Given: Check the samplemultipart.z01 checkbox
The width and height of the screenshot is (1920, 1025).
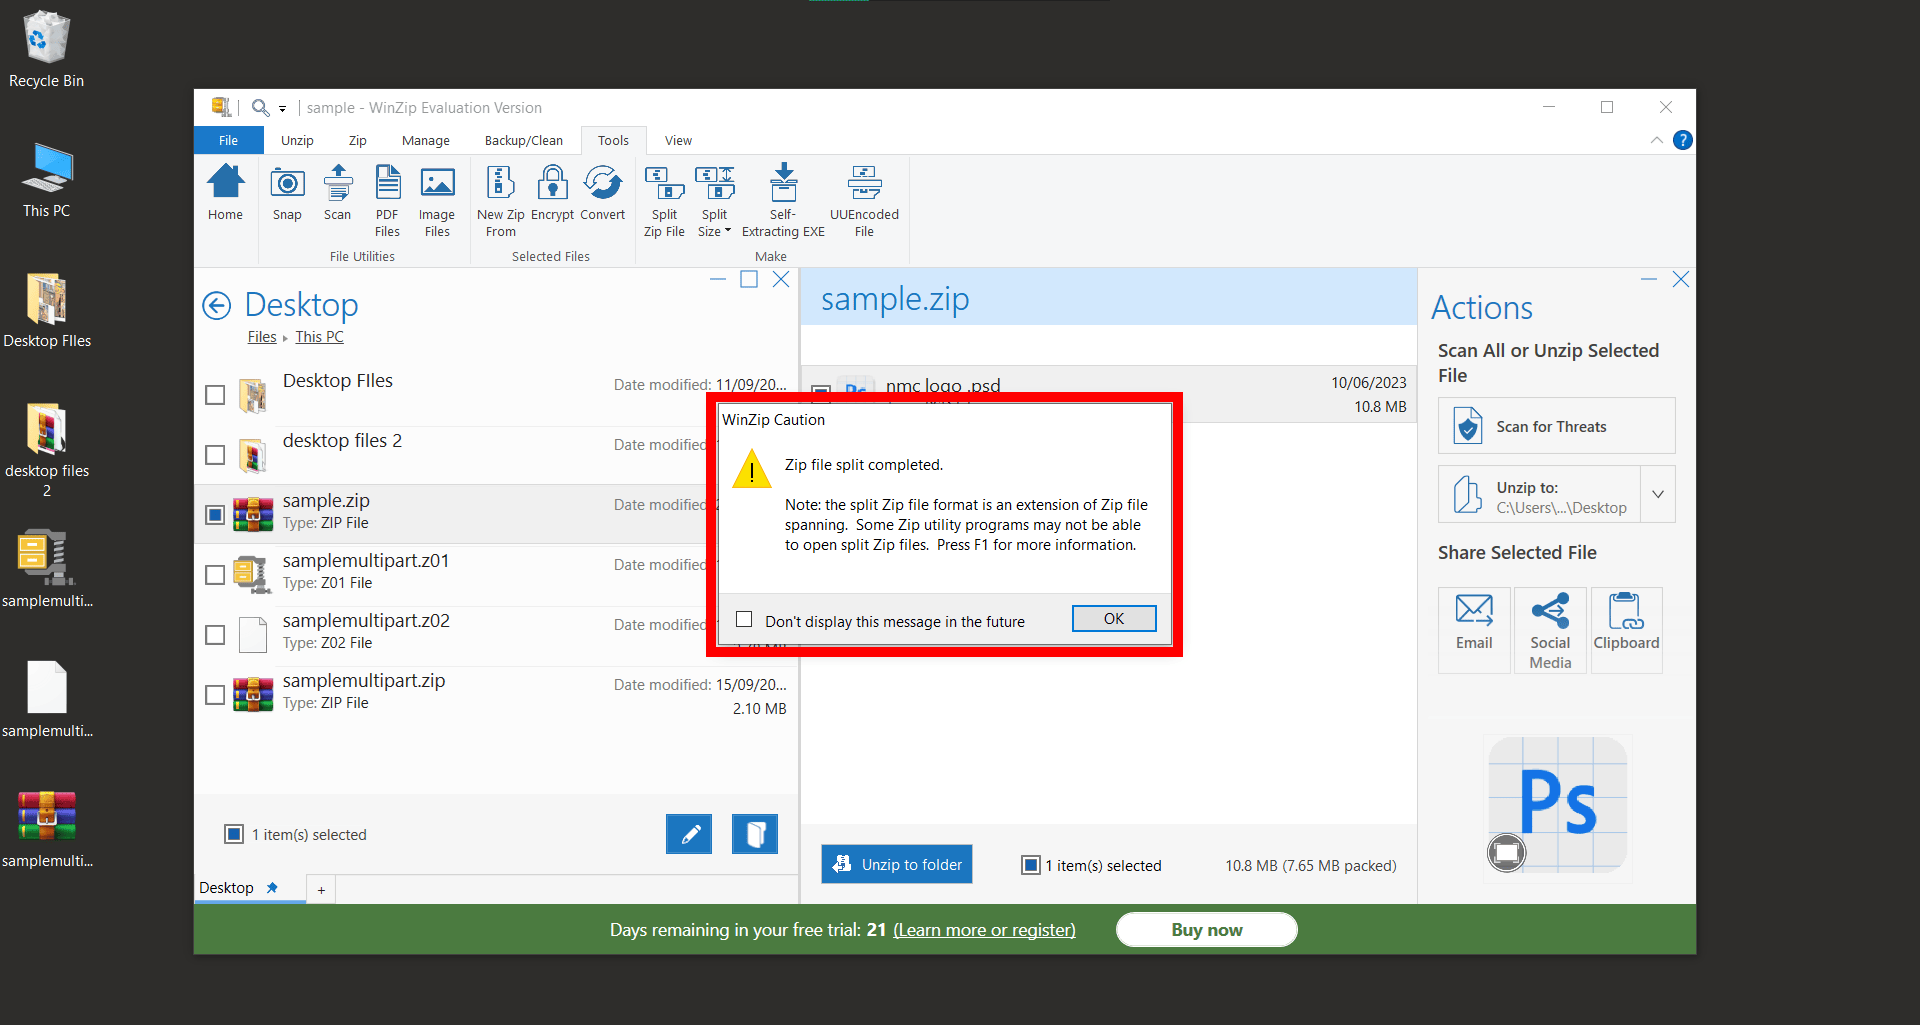Looking at the screenshot, I should [214, 574].
